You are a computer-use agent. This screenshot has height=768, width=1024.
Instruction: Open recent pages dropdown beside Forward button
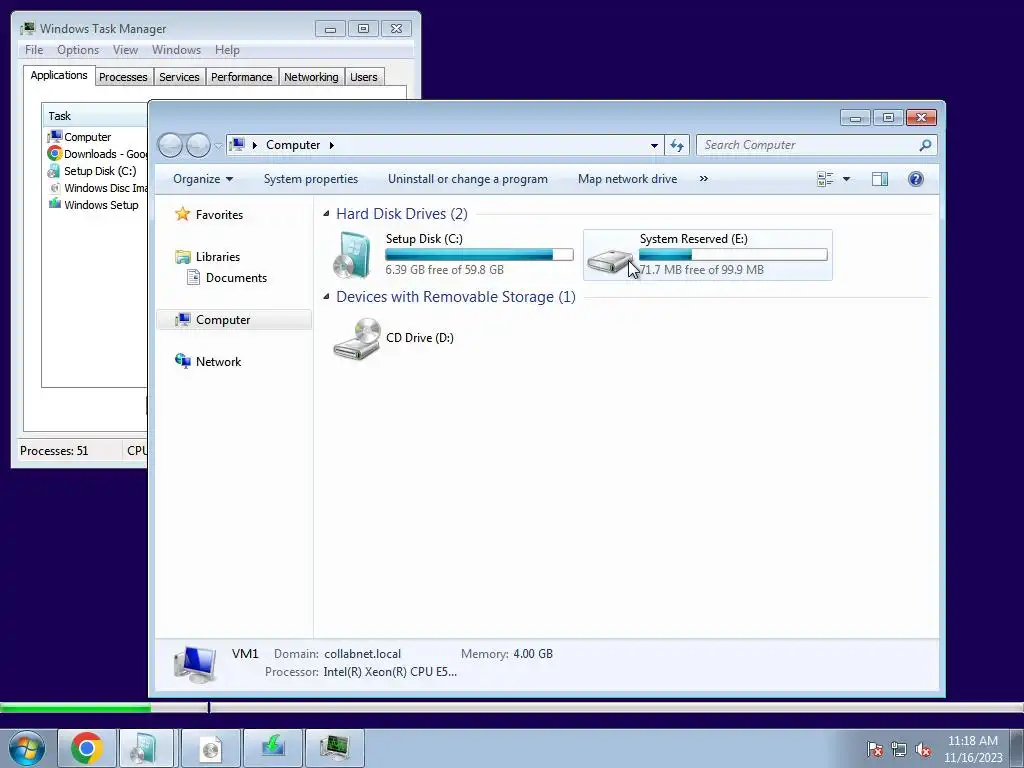point(217,146)
